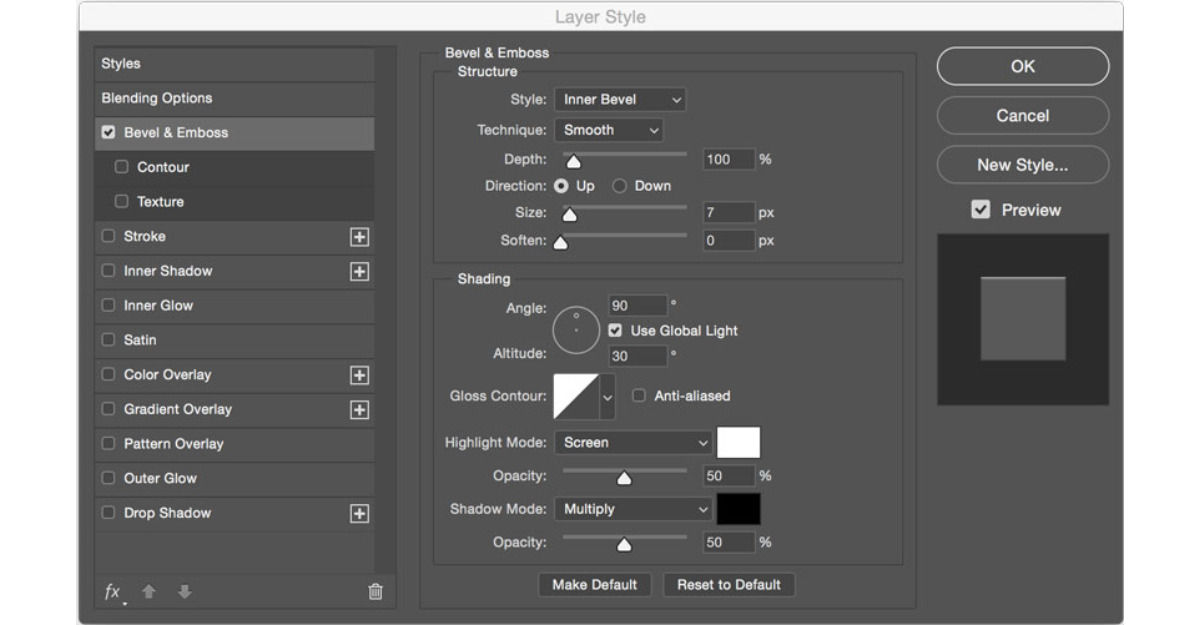Open the white Highlight color swatch
The image size is (1200, 625).
click(x=738, y=442)
